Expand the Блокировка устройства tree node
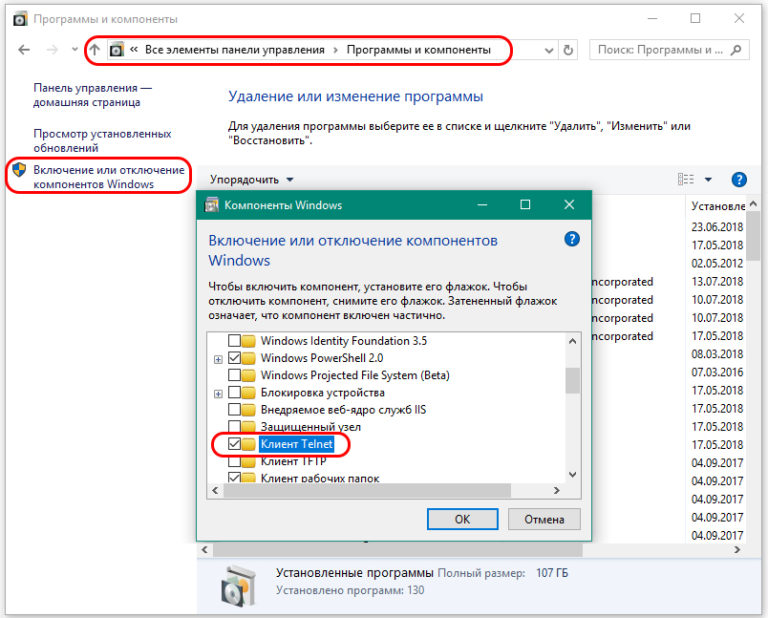Image resolution: width=768 pixels, height=618 pixels. tap(217, 393)
